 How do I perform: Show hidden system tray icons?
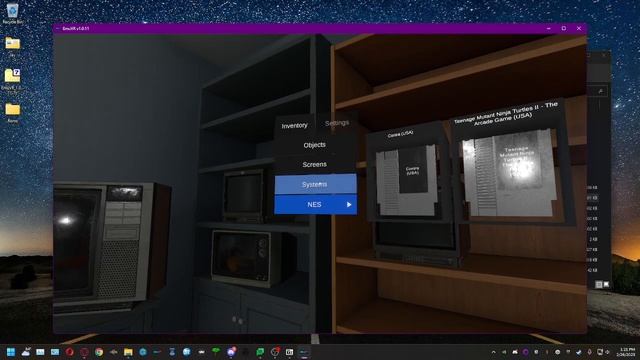[x=493, y=352]
